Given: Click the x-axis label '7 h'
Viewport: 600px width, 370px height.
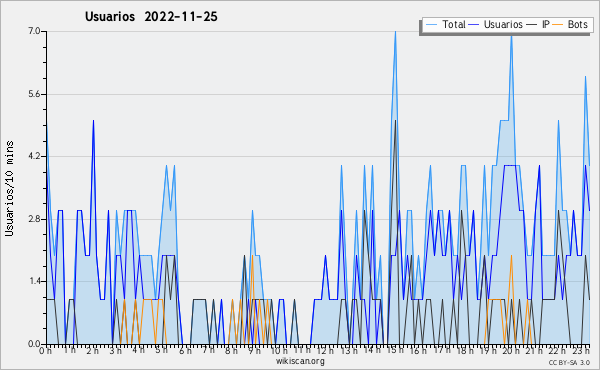Looking at the screenshot, I should pos(209,350).
